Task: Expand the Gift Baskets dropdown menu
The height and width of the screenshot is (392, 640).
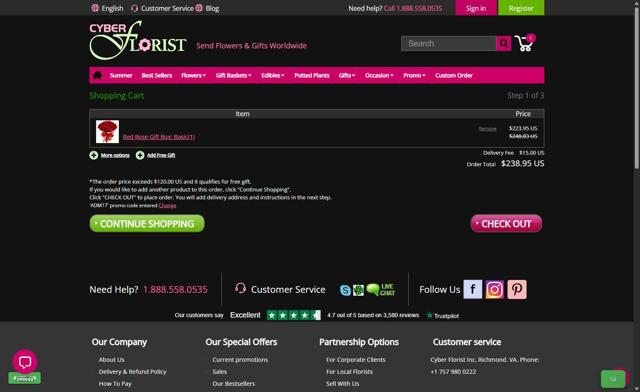Action: 233,76
